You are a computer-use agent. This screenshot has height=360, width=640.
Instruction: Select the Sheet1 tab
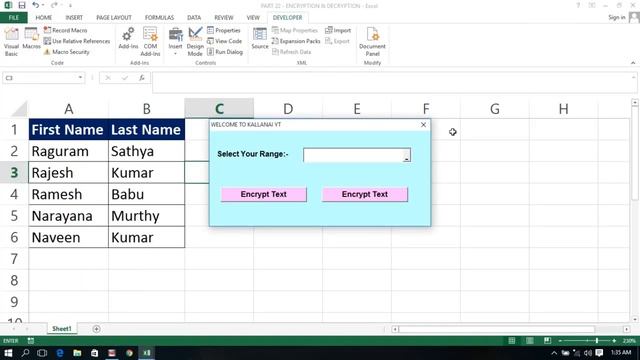pyautogui.click(x=62, y=329)
